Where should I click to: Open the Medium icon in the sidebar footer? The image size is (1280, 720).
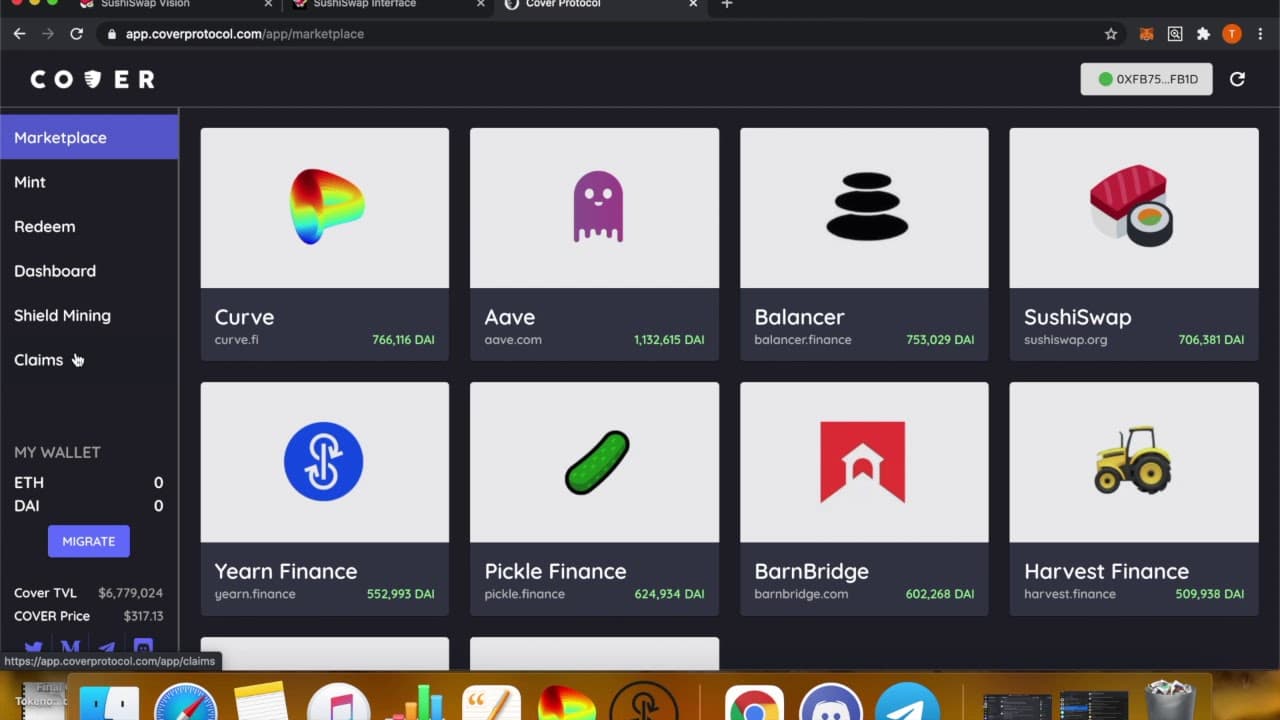click(x=70, y=649)
